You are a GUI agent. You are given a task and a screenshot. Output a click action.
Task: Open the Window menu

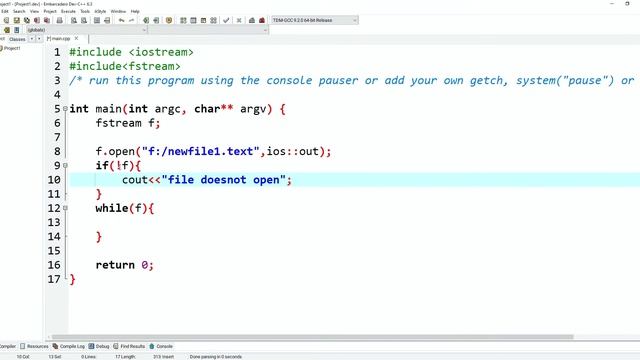pos(118,11)
